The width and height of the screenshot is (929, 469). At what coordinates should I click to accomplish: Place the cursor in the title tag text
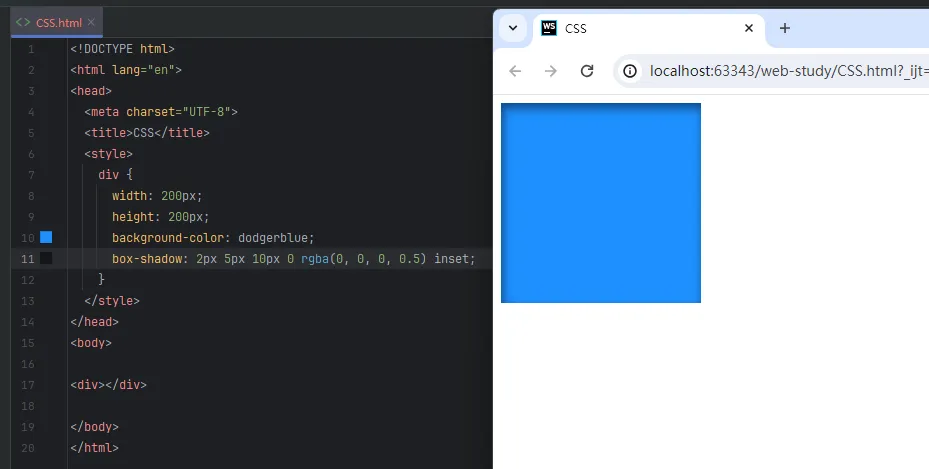(x=143, y=133)
